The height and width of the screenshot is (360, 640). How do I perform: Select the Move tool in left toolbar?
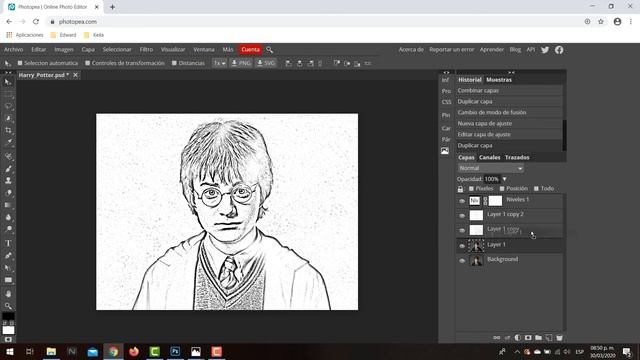tap(8, 82)
